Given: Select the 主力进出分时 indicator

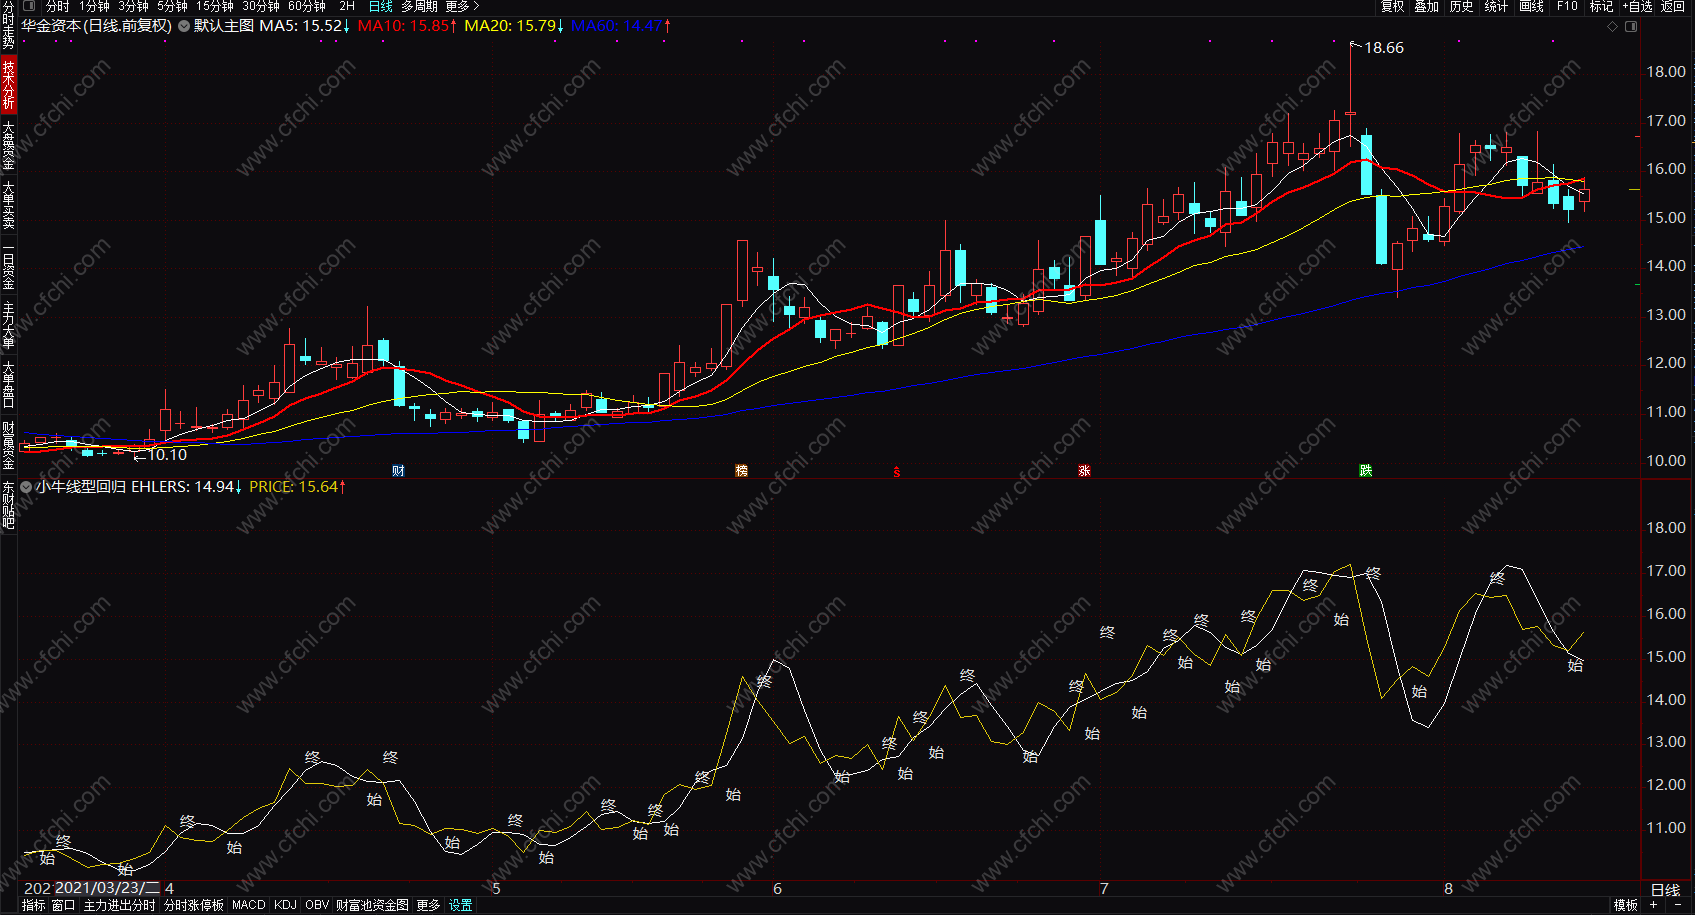Looking at the screenshot, I should click(119, 905).
